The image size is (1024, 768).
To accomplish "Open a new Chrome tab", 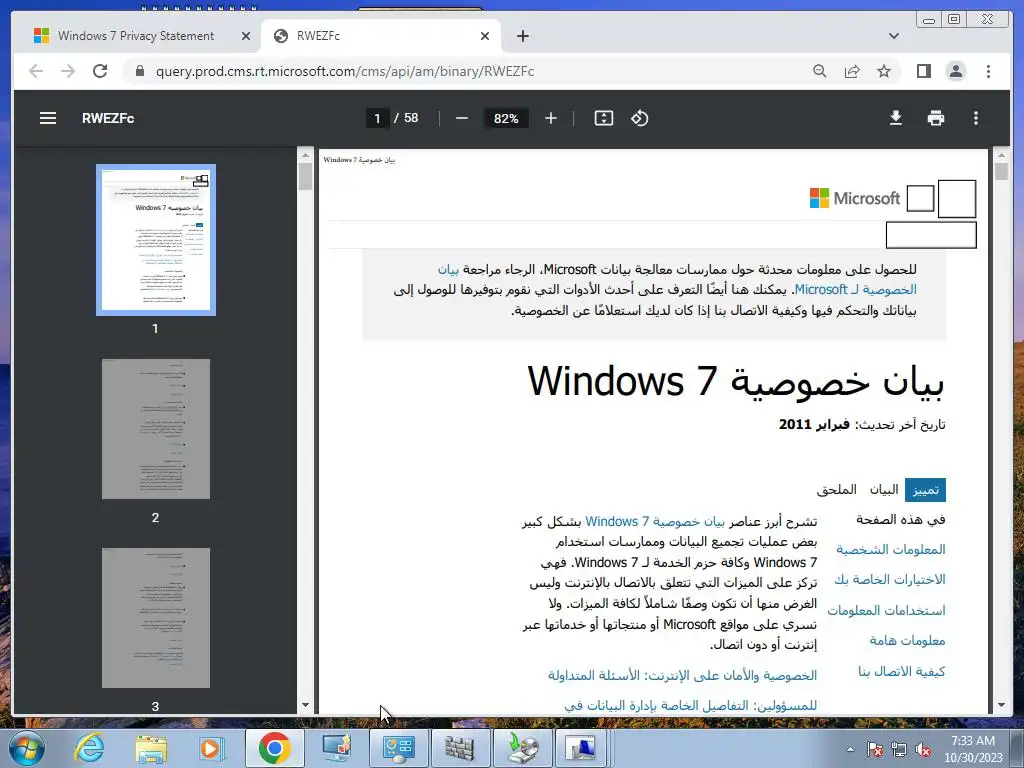I will [523, 36].
